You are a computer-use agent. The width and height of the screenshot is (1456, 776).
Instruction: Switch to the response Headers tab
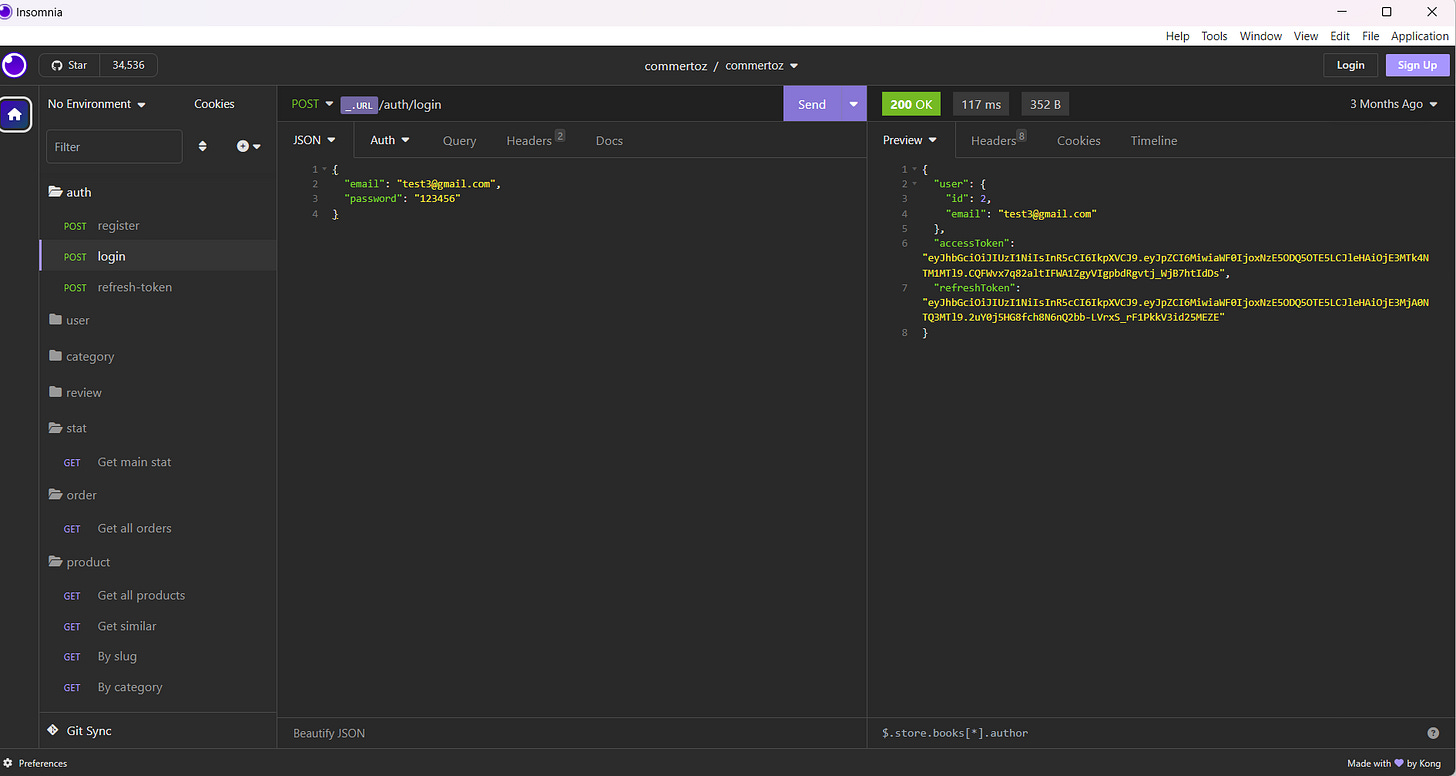(998, 141)
